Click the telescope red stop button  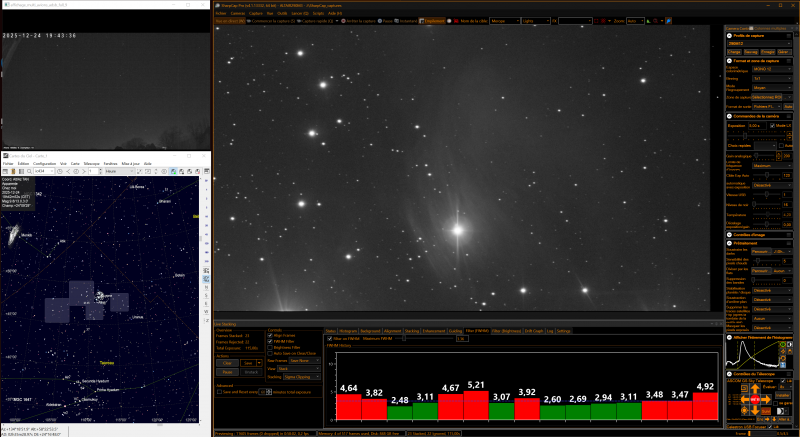click(755, 400)
